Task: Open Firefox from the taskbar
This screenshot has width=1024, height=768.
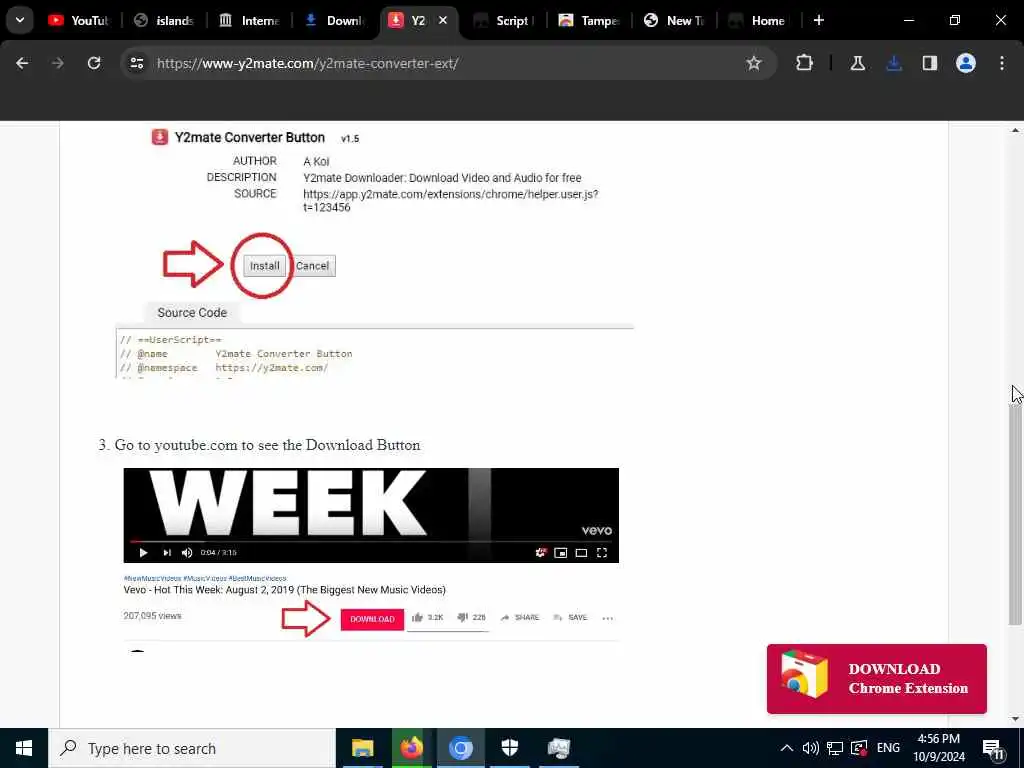Action: coord(411,748)
